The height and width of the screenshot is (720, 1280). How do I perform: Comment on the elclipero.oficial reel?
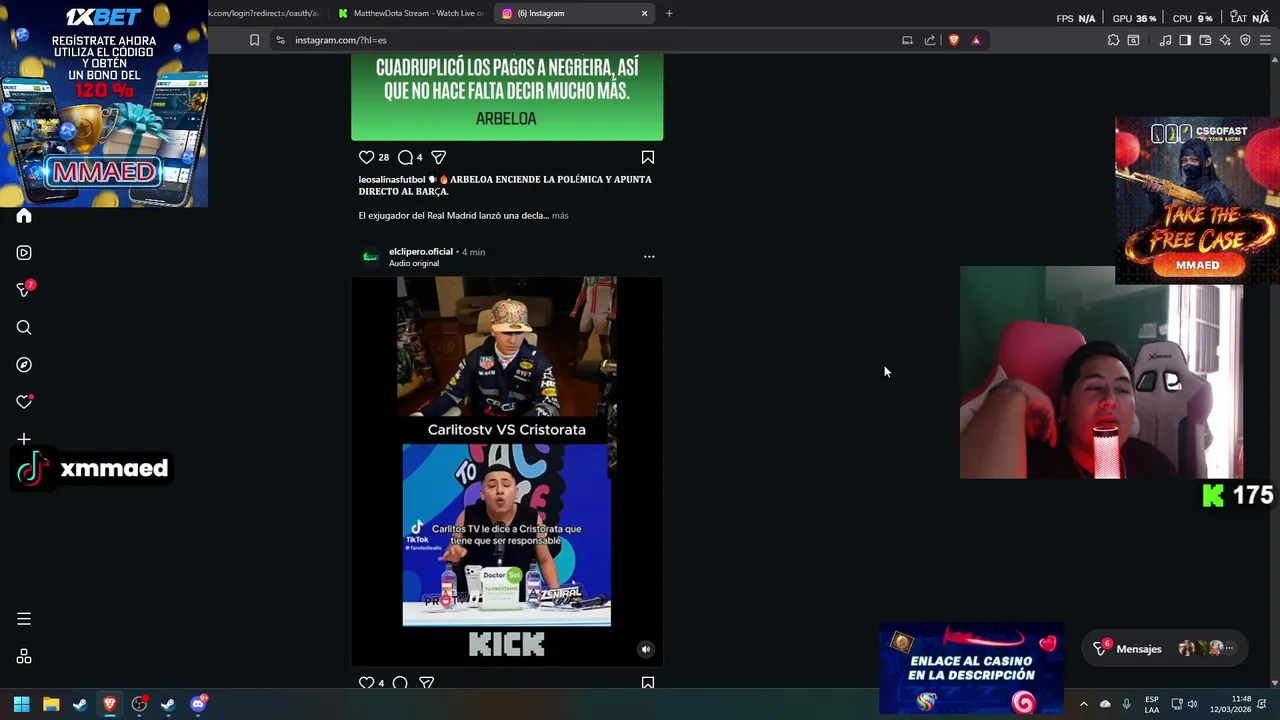pos(400,683)
